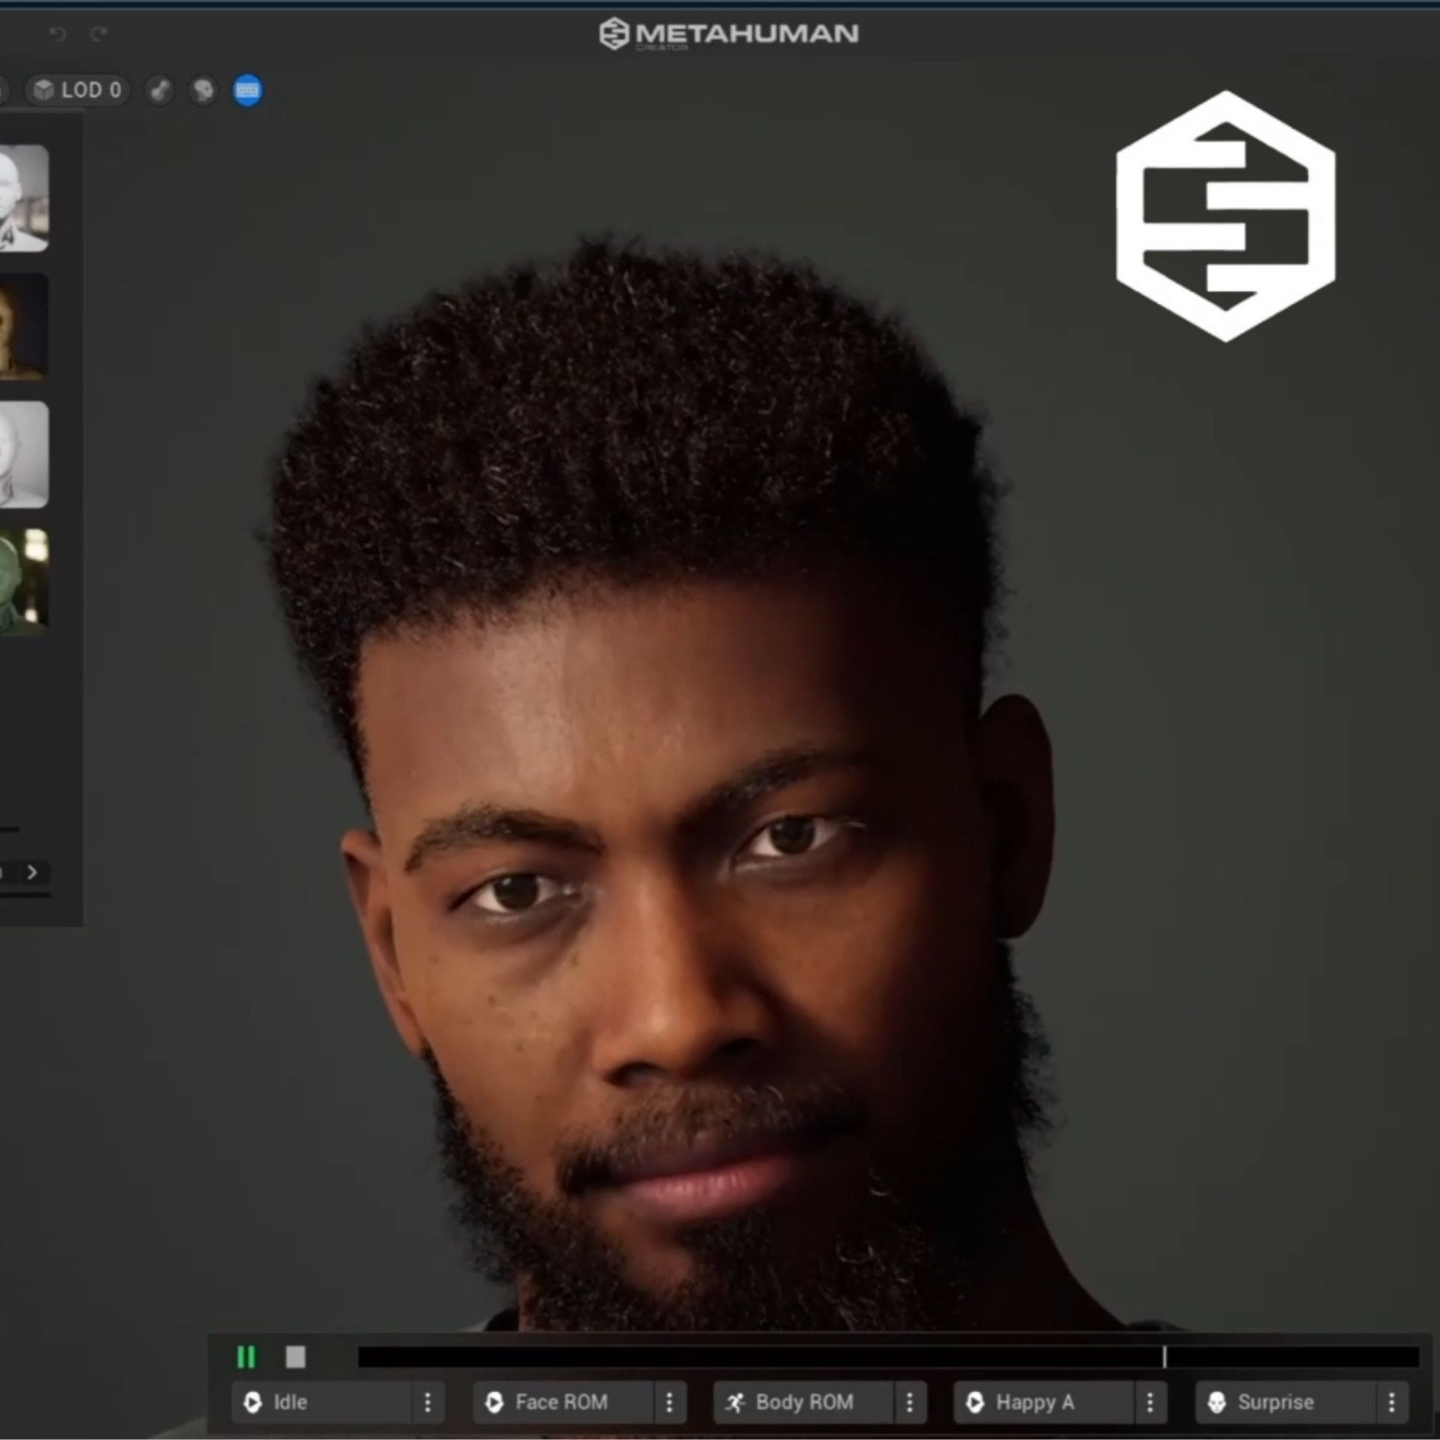Viewport: 1440px width, 1440px height.
Task: Click the undo arrow icon
Action: [x=57, y=35]
